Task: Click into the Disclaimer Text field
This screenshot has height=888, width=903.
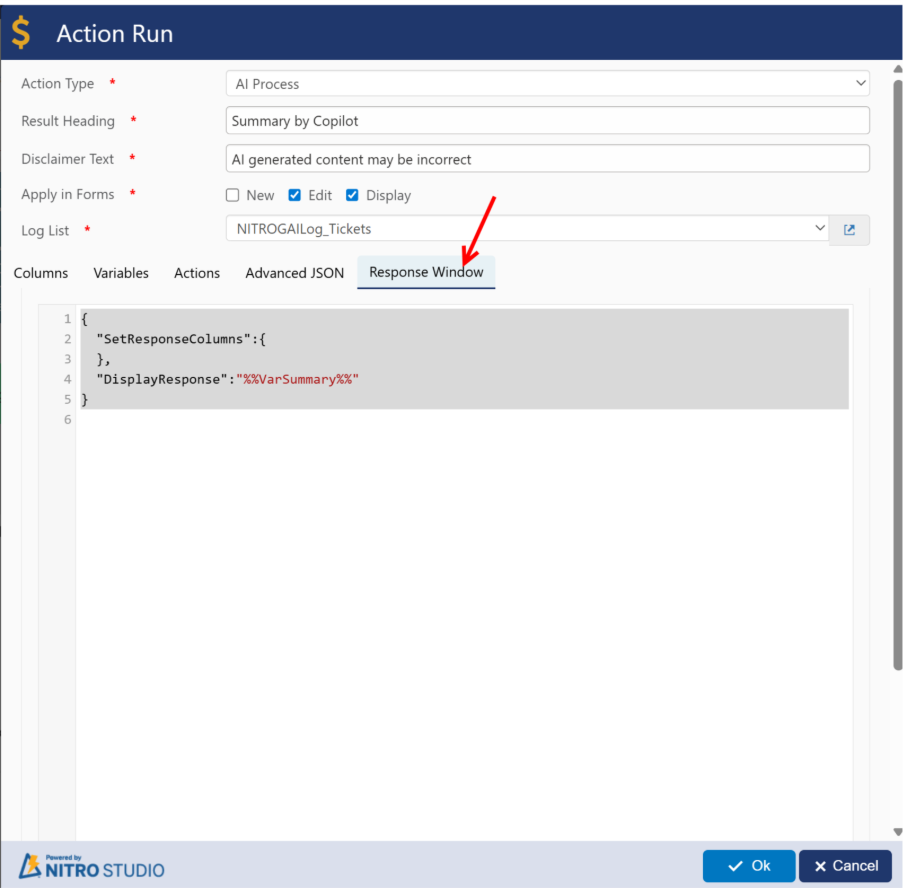Action: [x=547, y=159]
